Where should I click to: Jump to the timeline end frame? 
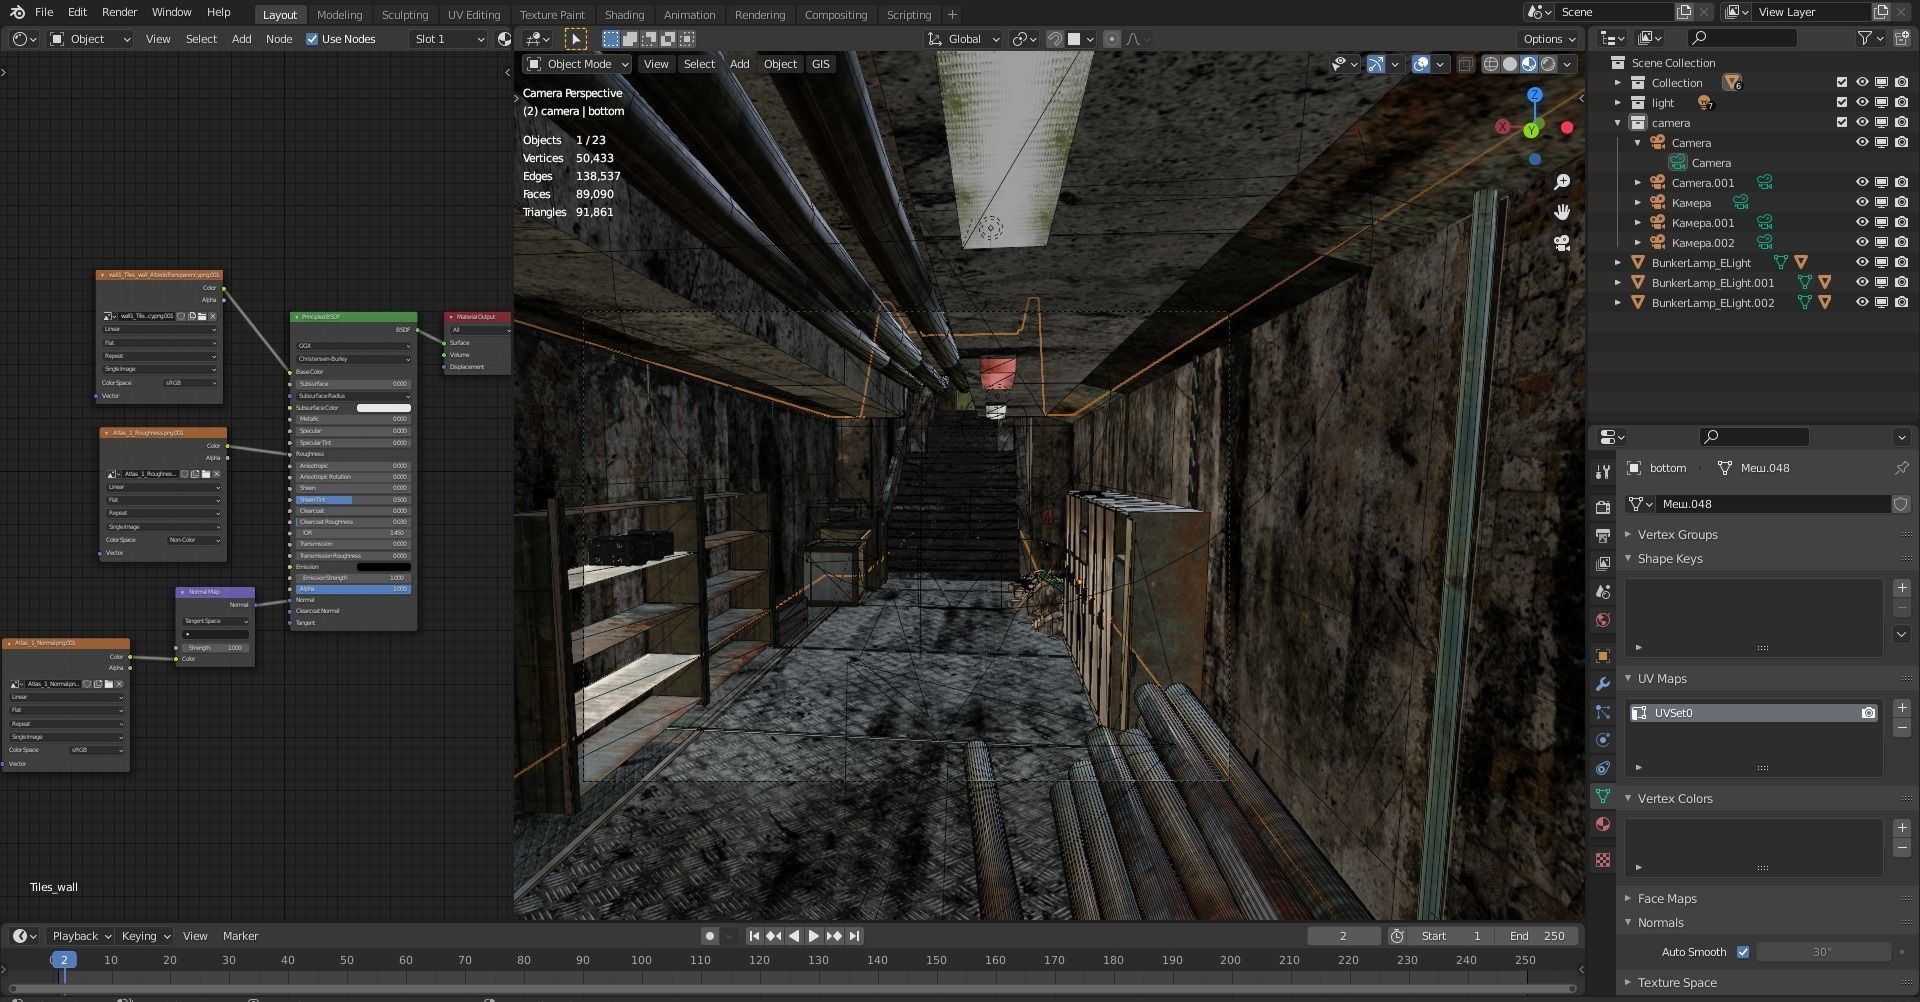[854, 936]
